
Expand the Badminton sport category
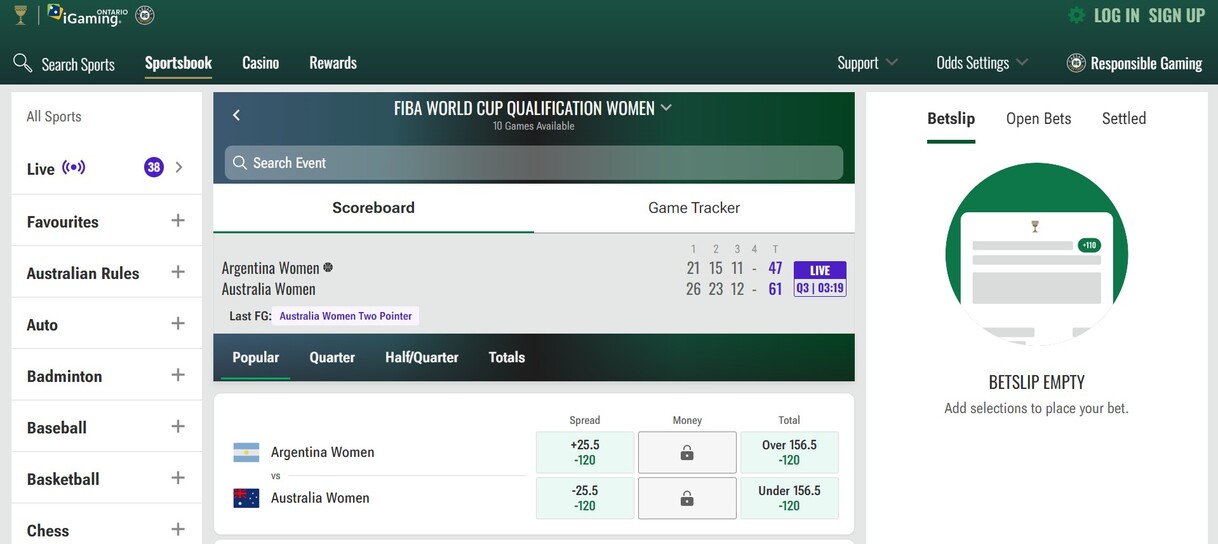(178, 375)
